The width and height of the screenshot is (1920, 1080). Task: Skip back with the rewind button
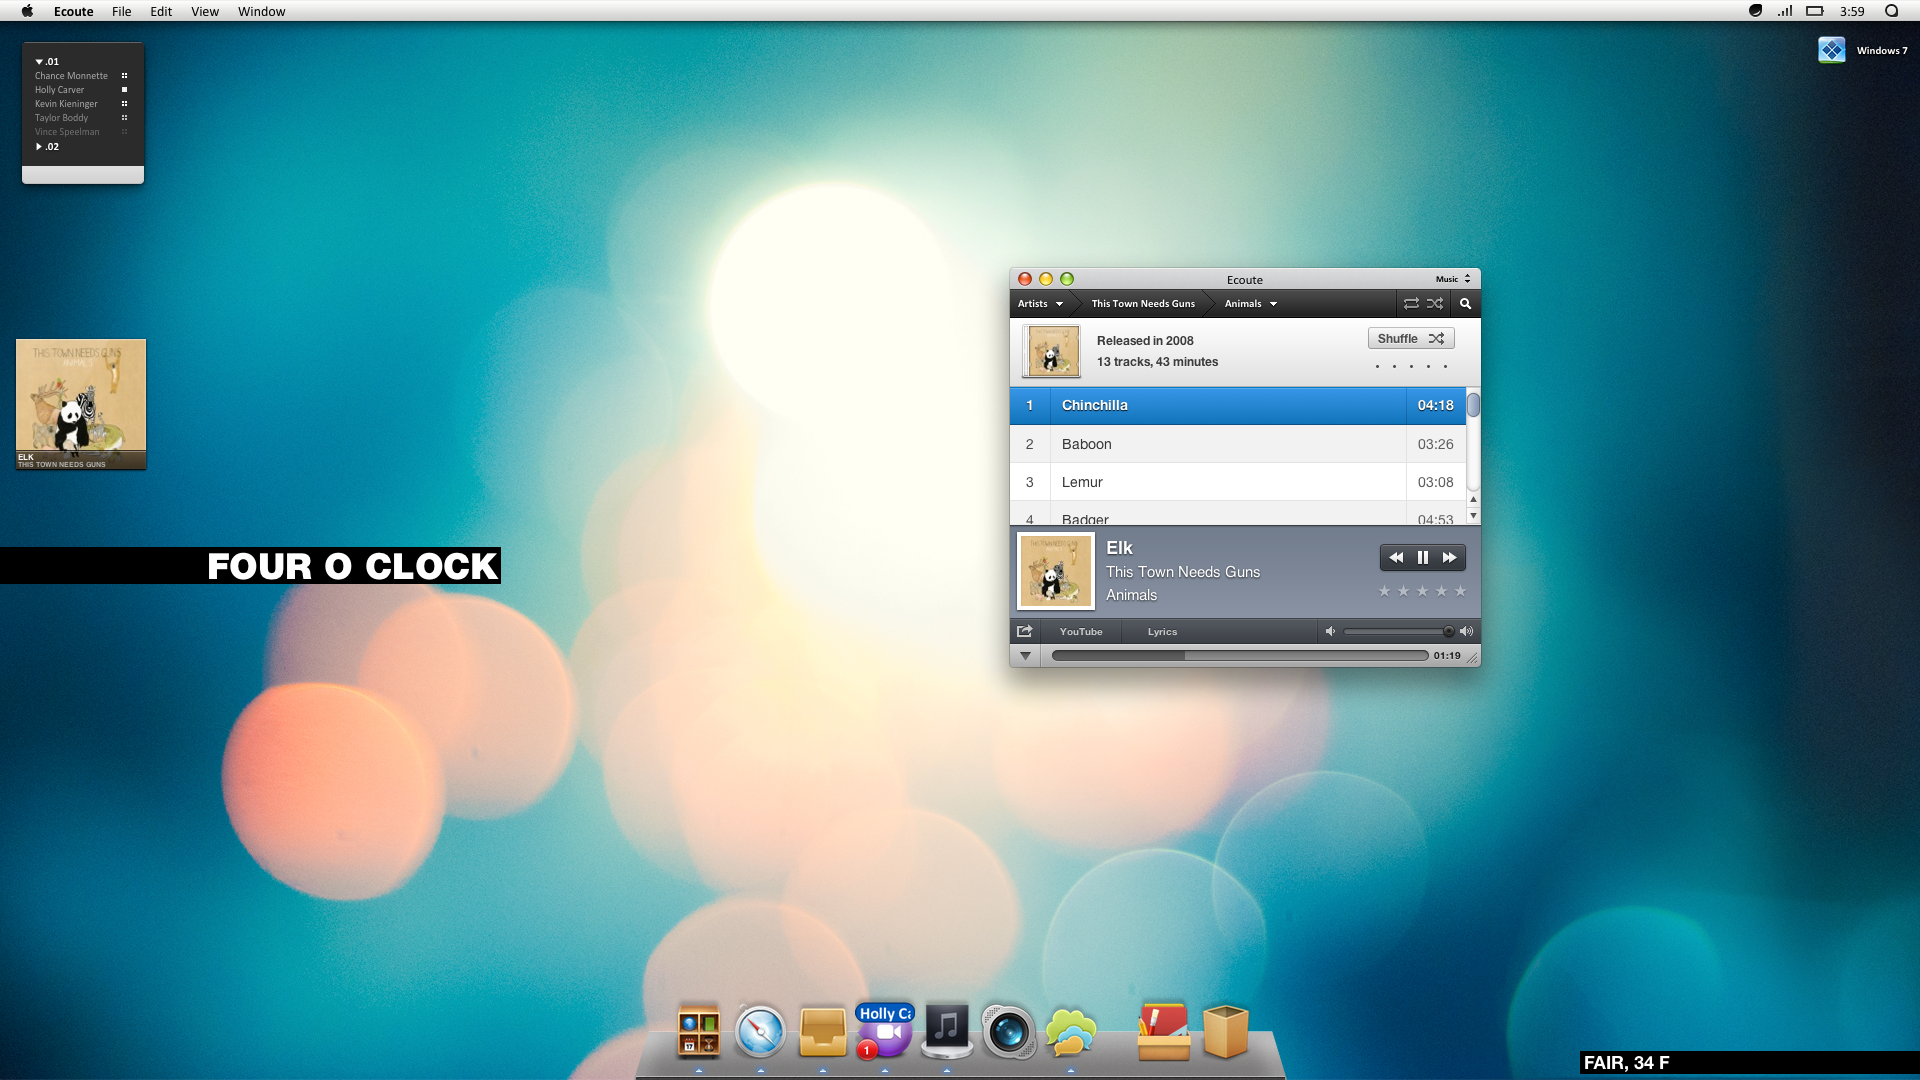click(1396, 558)
